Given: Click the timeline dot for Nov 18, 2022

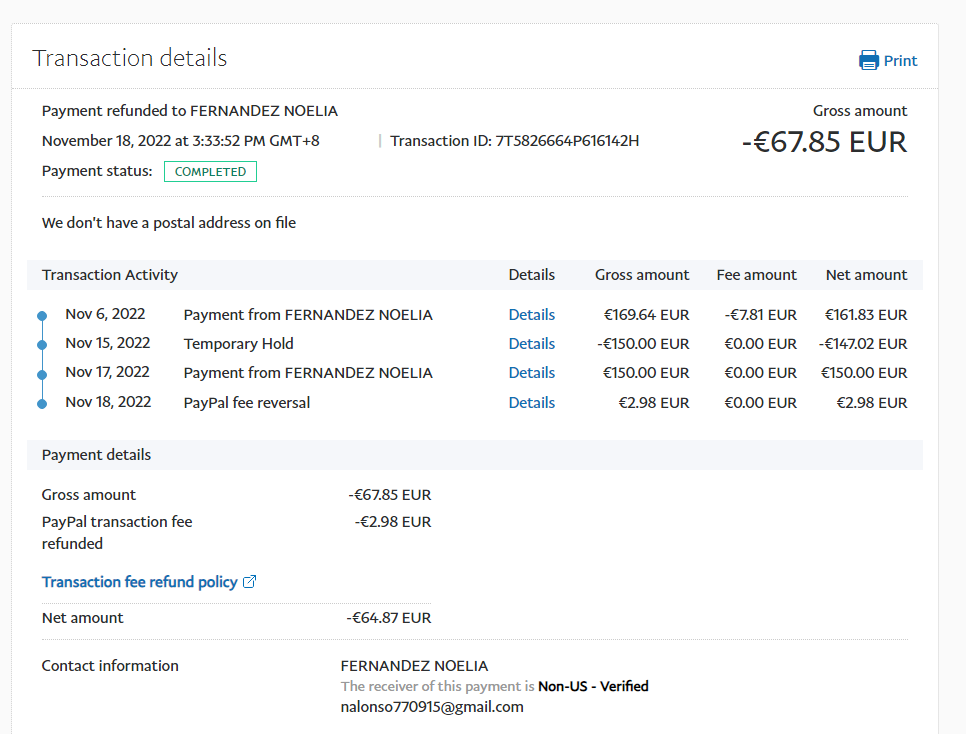Looking at the screenshot, I should tap(41, 404).
